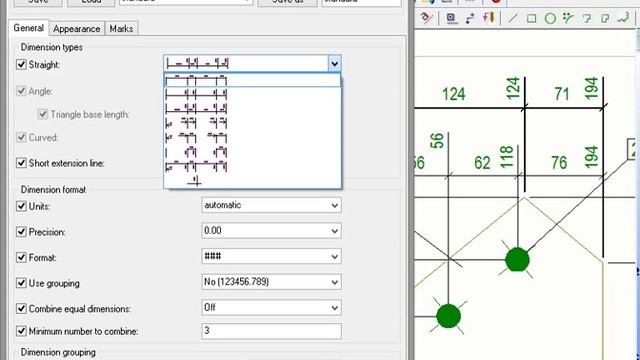Toggle the Curved checkbox
Viewport: 640px width, 360px height.
point(21,137)
